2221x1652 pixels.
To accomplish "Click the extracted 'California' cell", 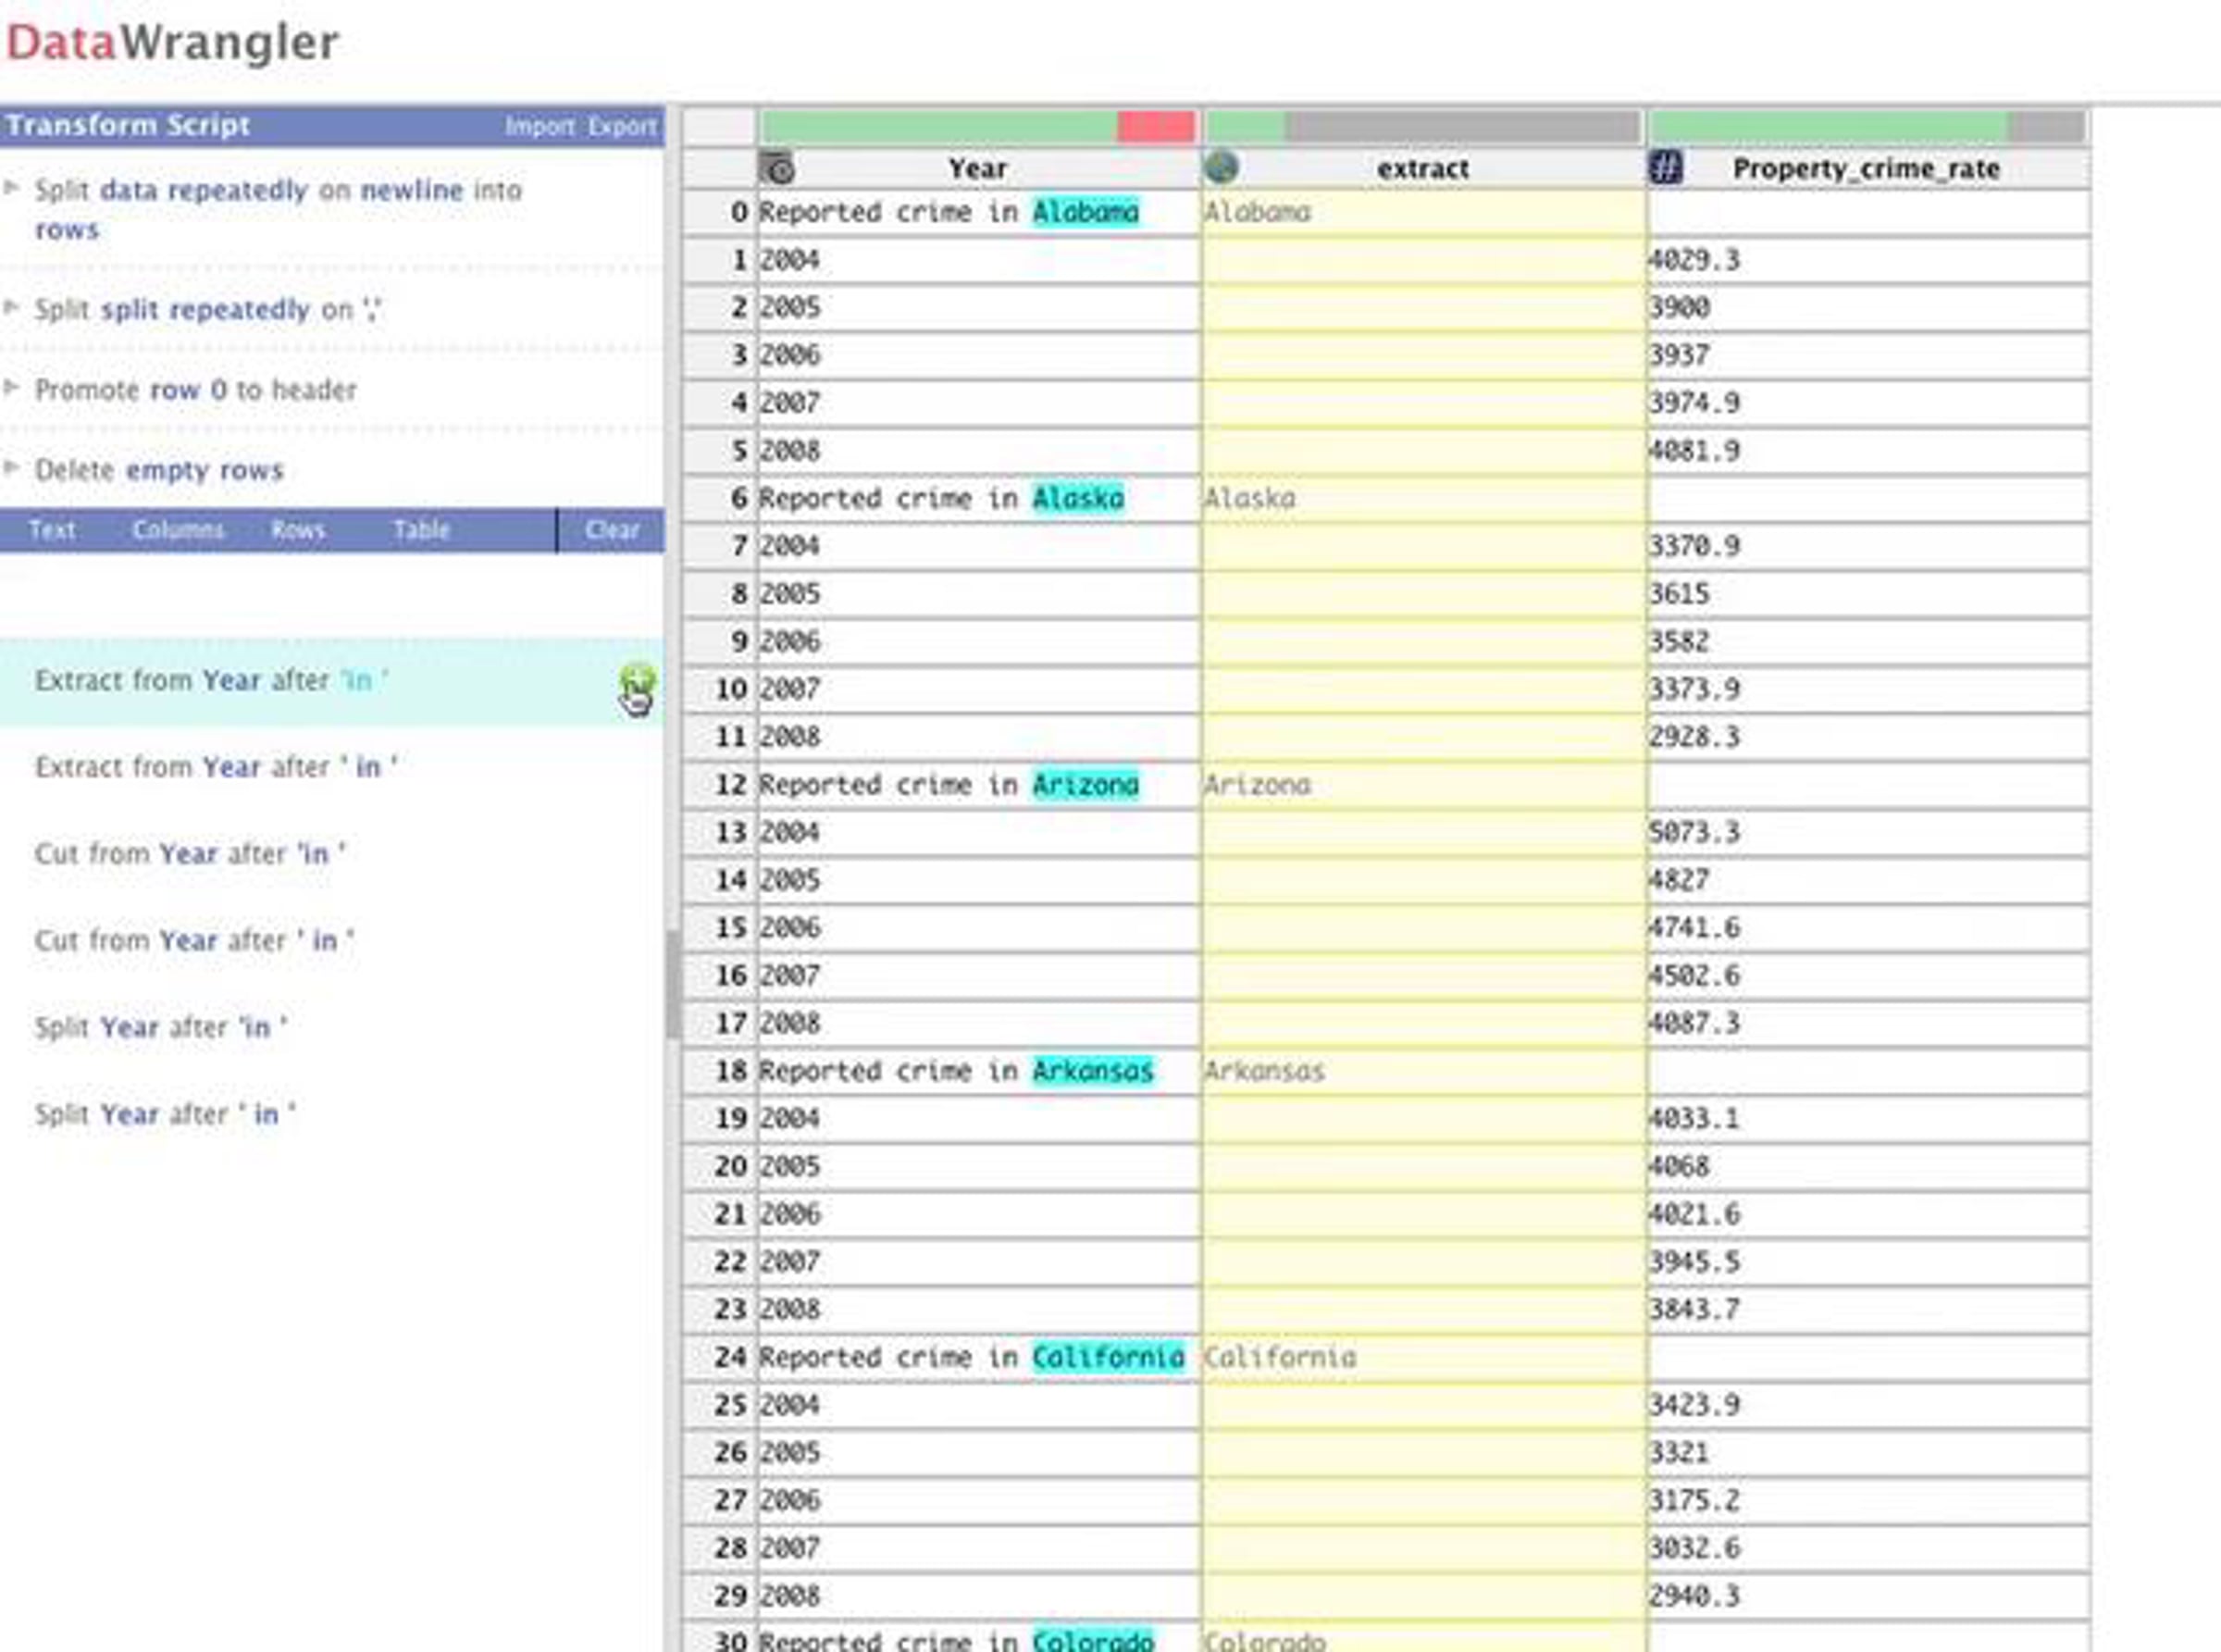I will click(1424, 1357).
